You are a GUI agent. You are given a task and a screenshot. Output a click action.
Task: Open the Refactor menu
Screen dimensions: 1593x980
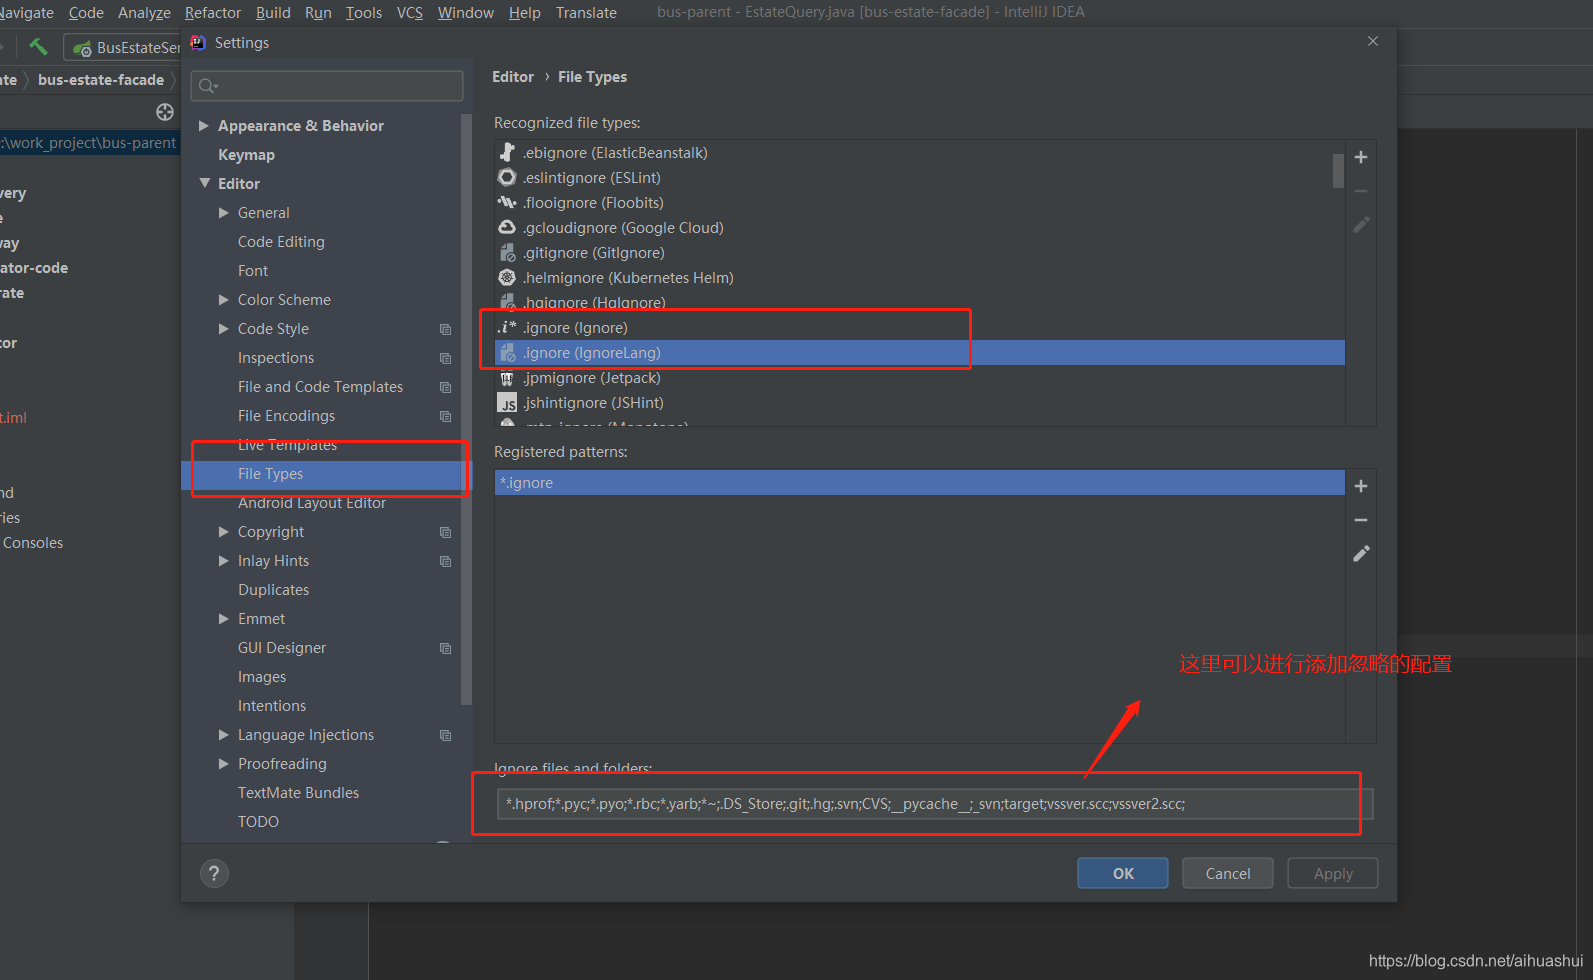[213, 12]
